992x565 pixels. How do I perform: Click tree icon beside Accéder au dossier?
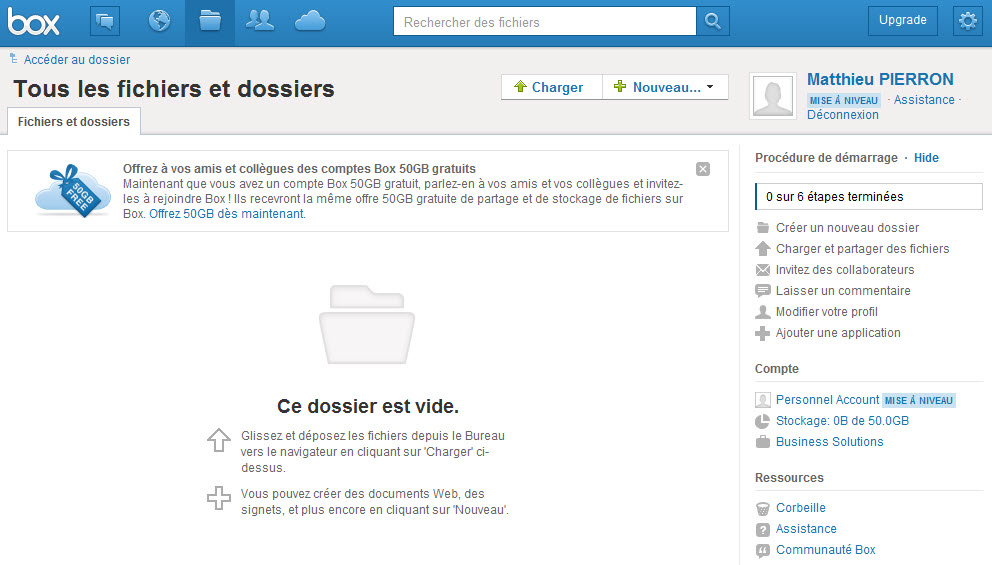[13, 58]
